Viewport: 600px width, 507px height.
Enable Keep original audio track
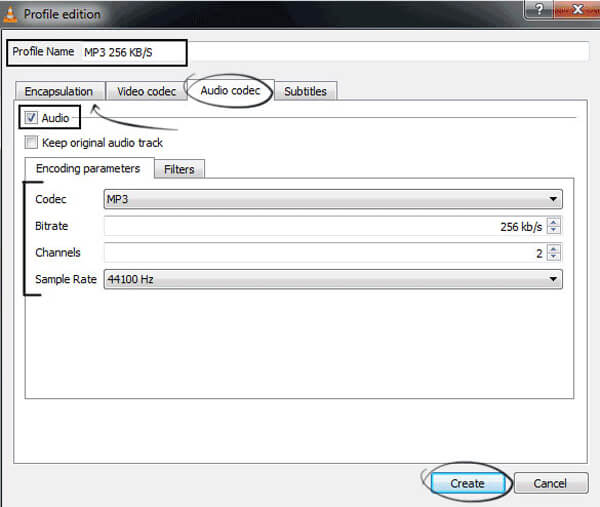(31, 143)
